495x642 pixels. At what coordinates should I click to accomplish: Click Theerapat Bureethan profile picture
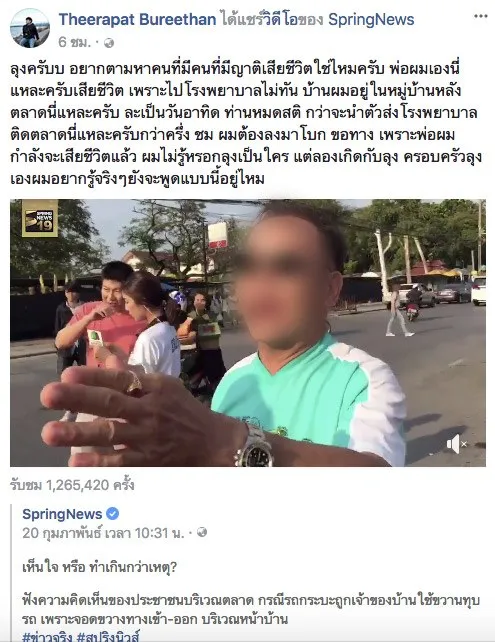coord(30,29)
